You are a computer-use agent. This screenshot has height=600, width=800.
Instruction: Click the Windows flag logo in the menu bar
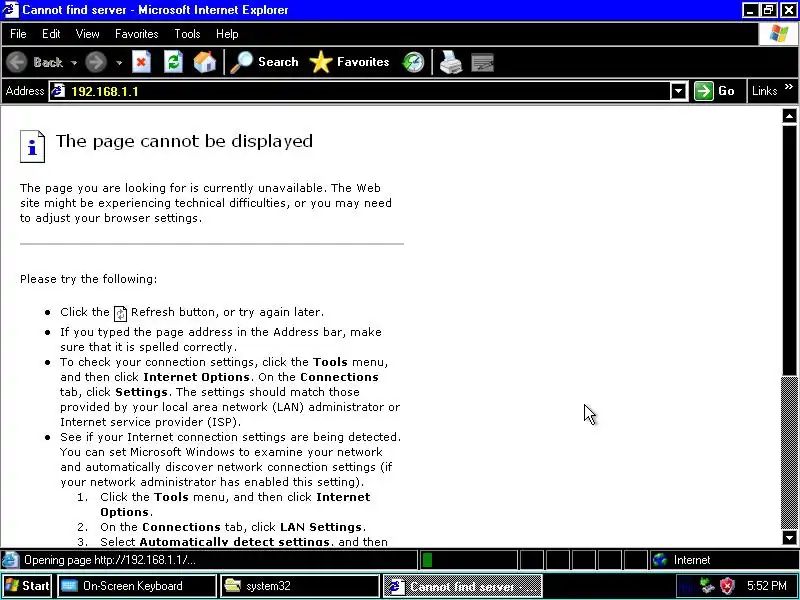778,34
